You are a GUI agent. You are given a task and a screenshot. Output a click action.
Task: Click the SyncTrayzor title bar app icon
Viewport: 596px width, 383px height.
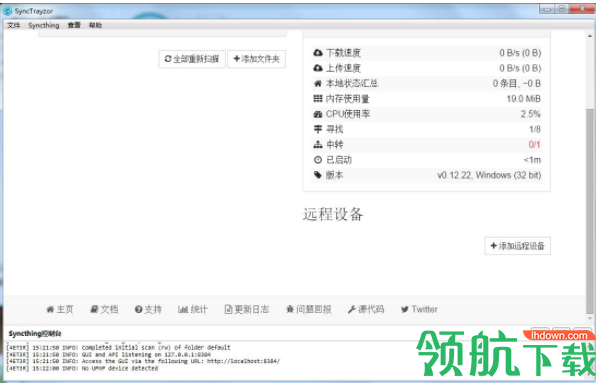coord(8,11)
